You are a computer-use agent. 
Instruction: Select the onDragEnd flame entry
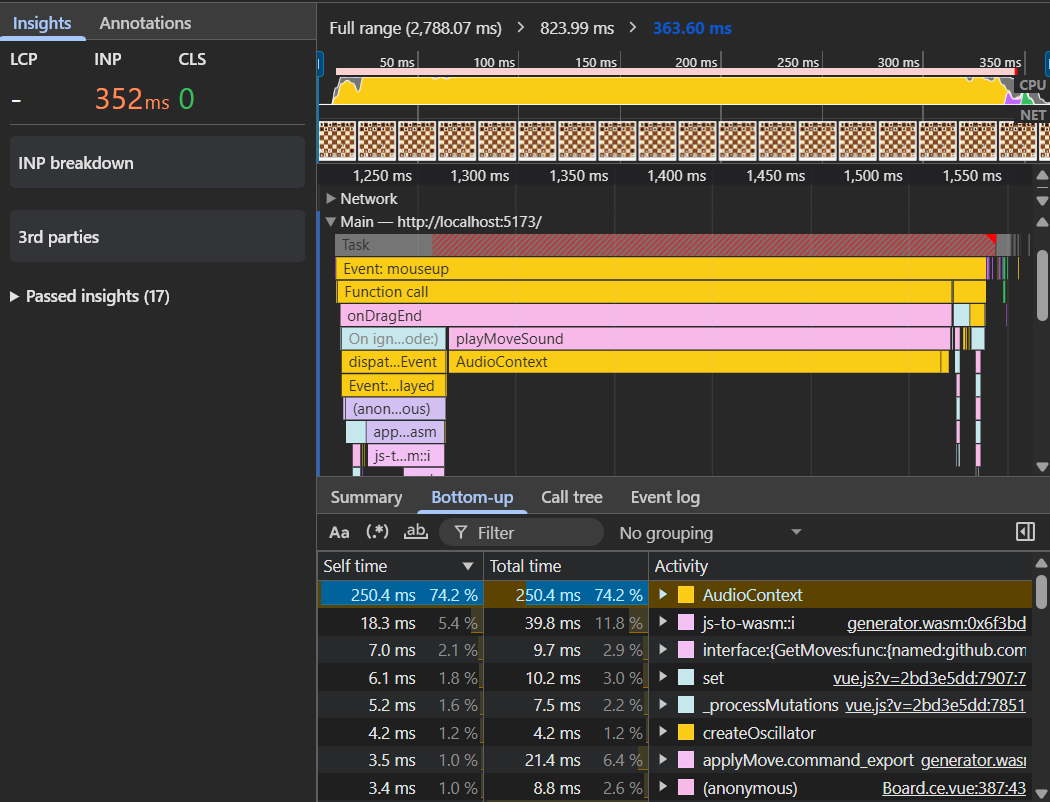[x=646, y=315]
